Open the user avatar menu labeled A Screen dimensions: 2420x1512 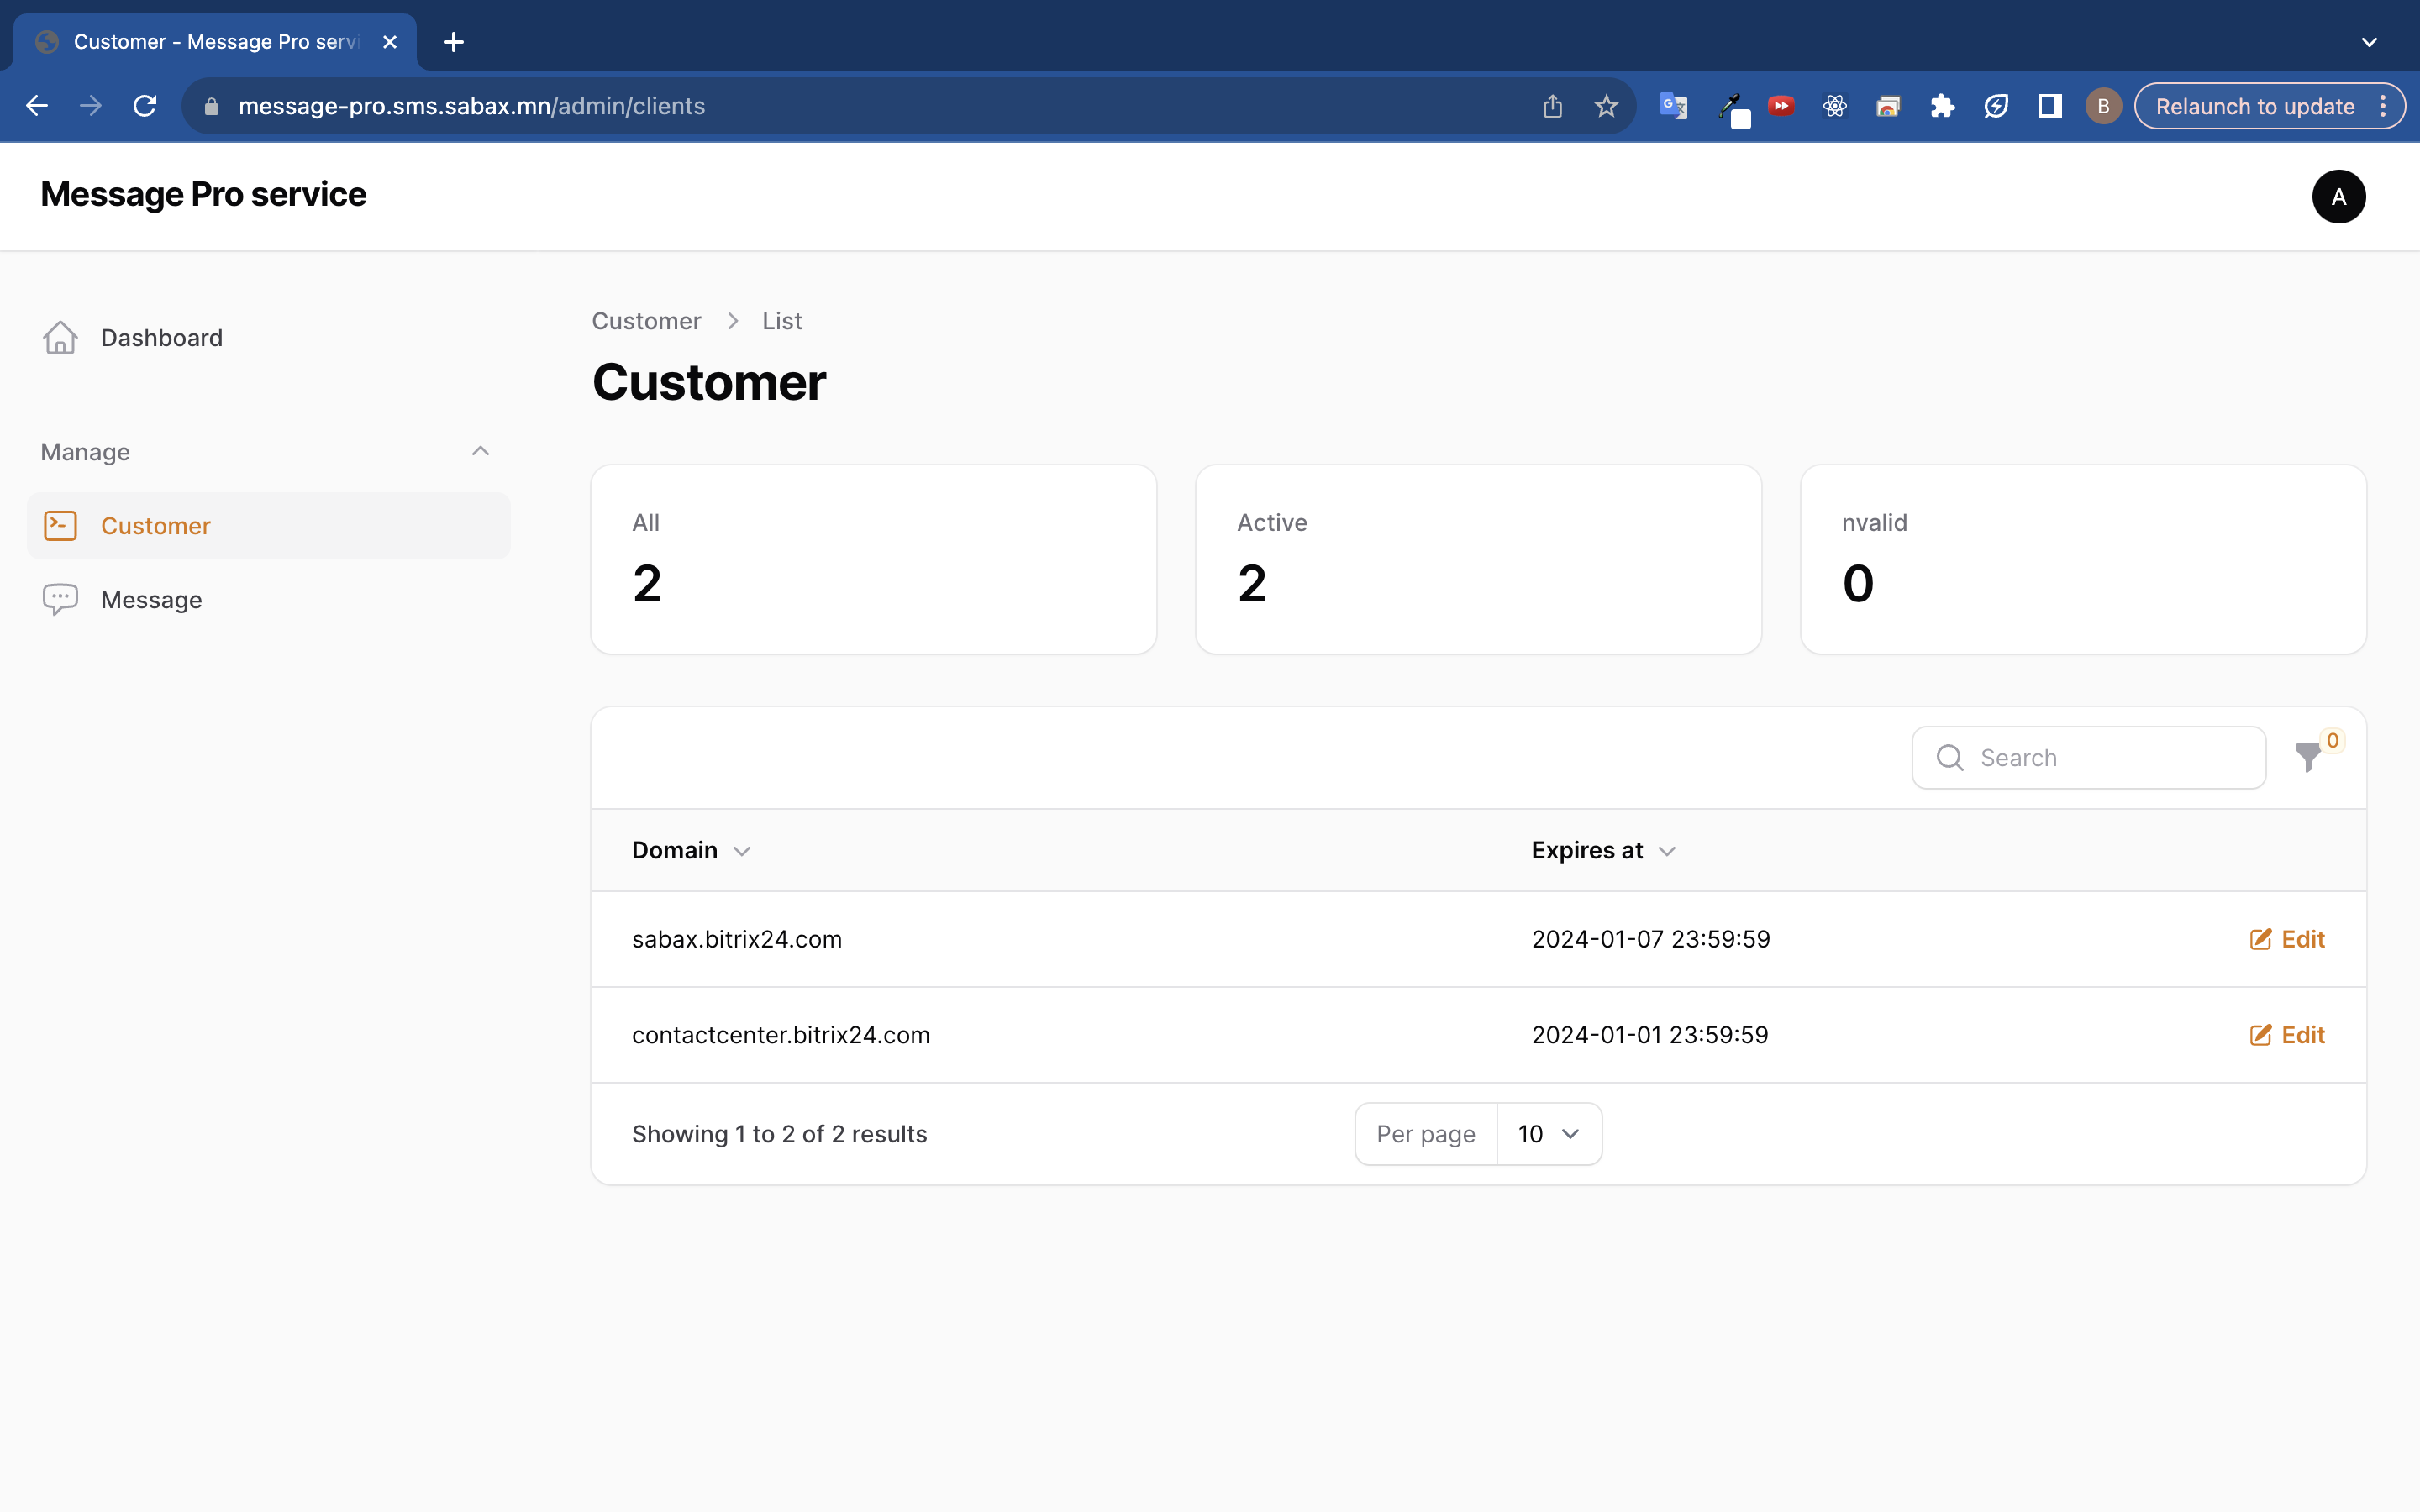[2338, 196]
